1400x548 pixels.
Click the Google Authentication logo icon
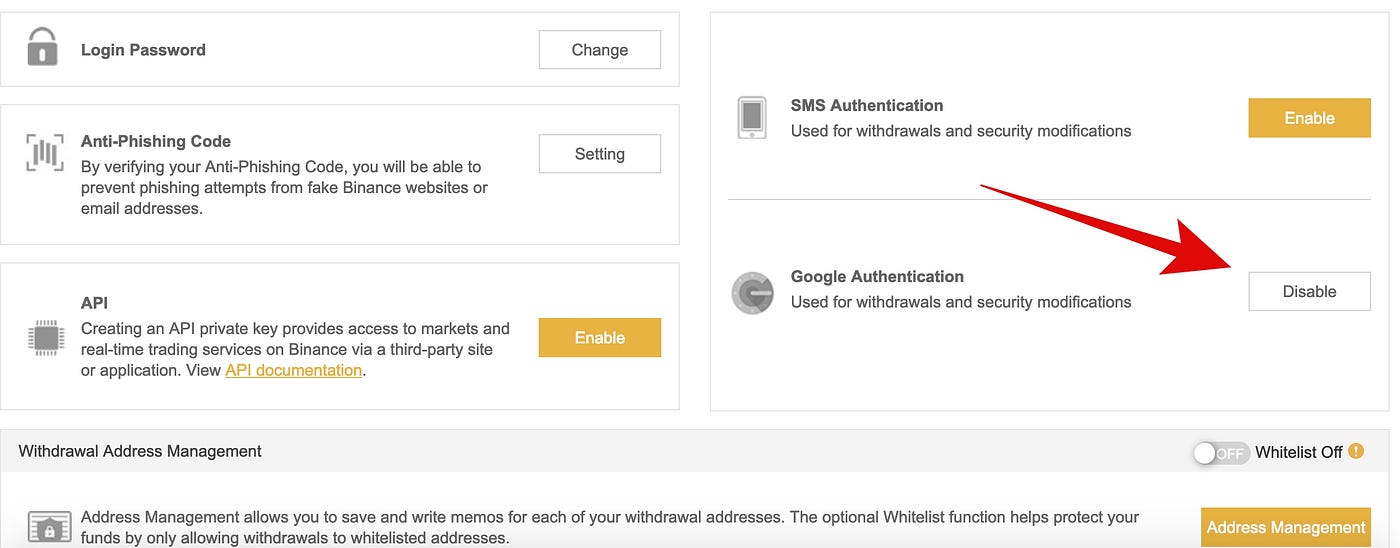click(x=753, y=293)
